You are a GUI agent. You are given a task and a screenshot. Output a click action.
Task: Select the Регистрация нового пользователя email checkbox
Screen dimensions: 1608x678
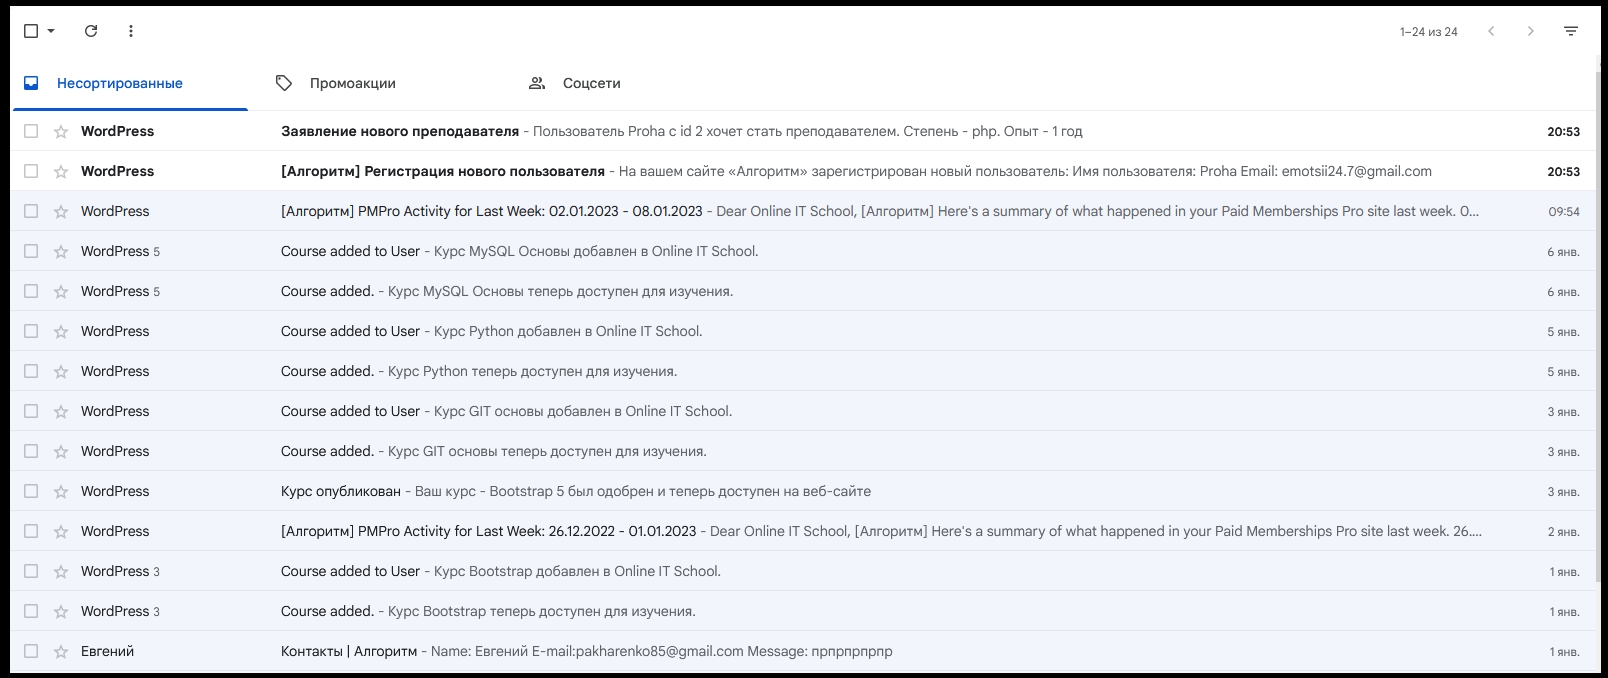click(x=31, y=171)
